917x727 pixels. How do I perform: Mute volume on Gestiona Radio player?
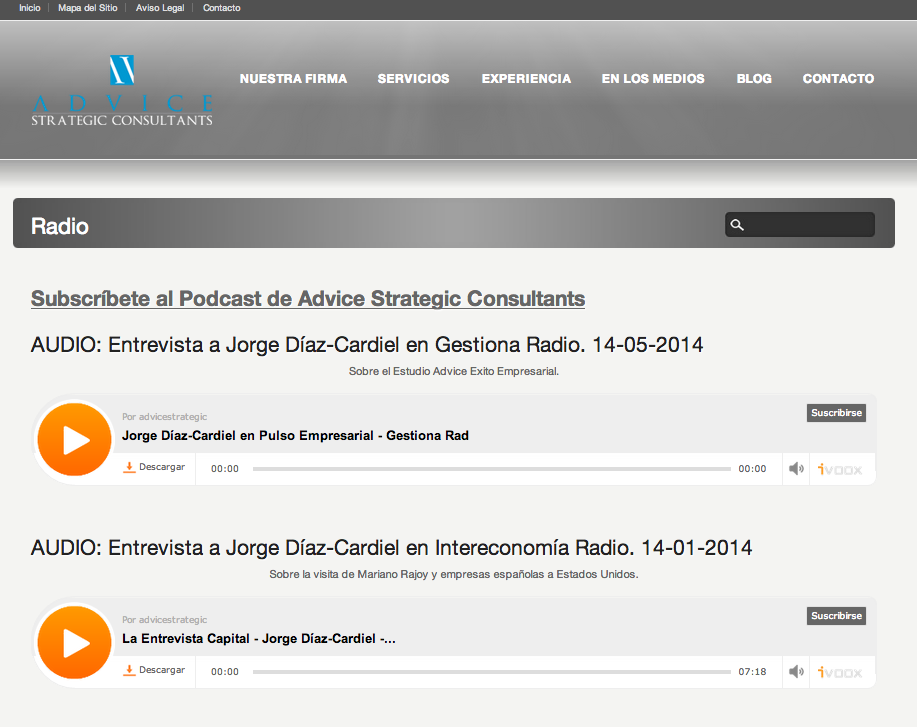tap(796, 468)
